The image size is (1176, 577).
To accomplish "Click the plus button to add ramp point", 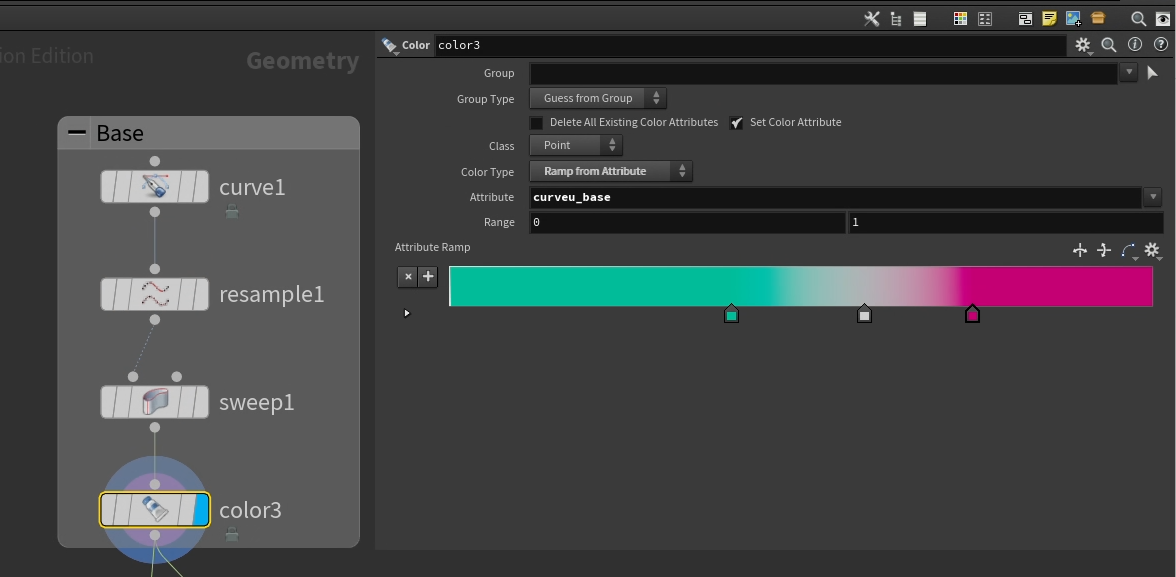I will tap(428, 277).
